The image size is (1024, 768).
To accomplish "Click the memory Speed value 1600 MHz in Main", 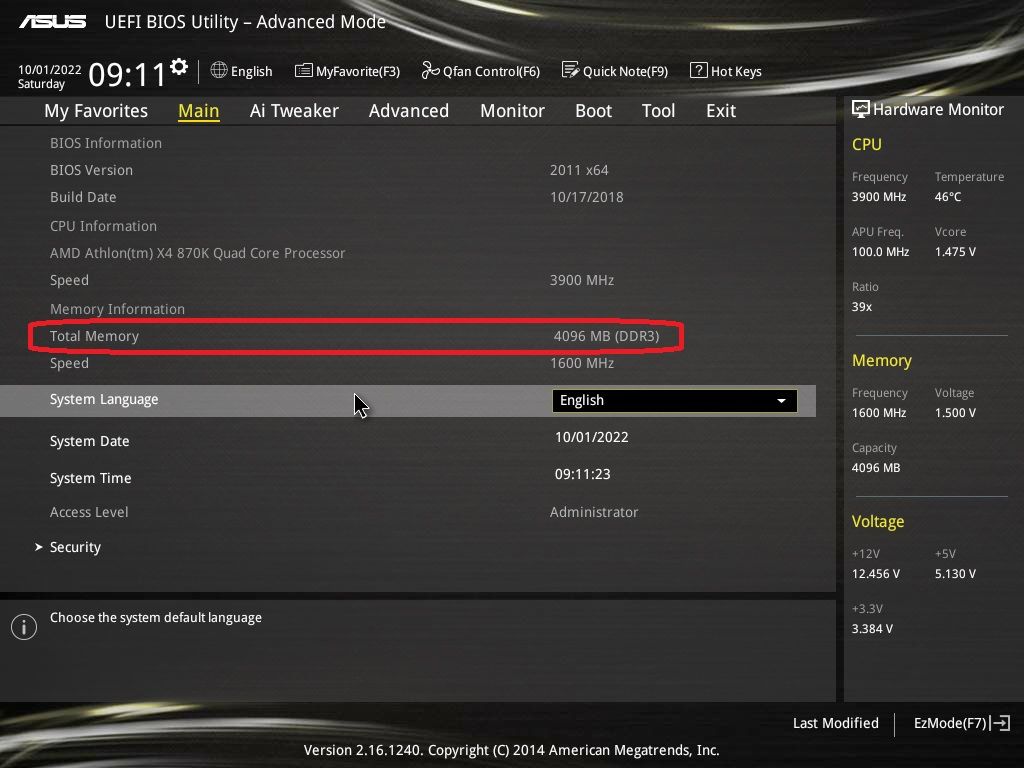I will 581,363.
